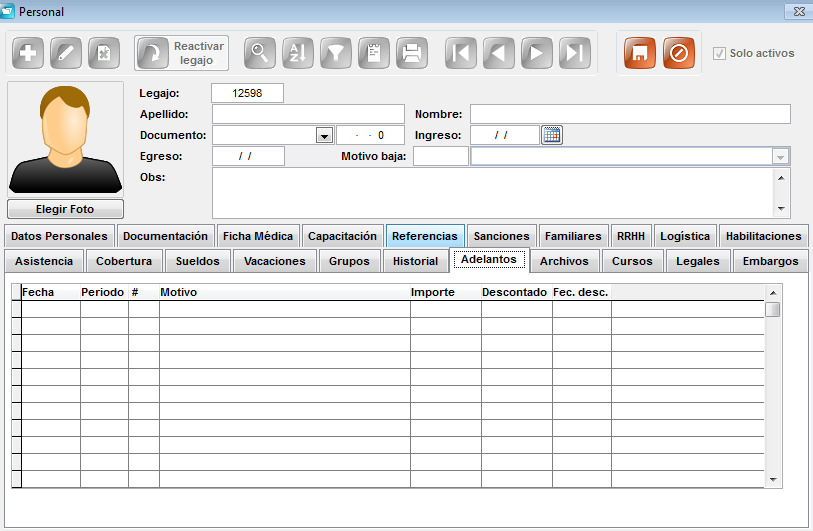Click grid scrollbar up arrow

773,293
